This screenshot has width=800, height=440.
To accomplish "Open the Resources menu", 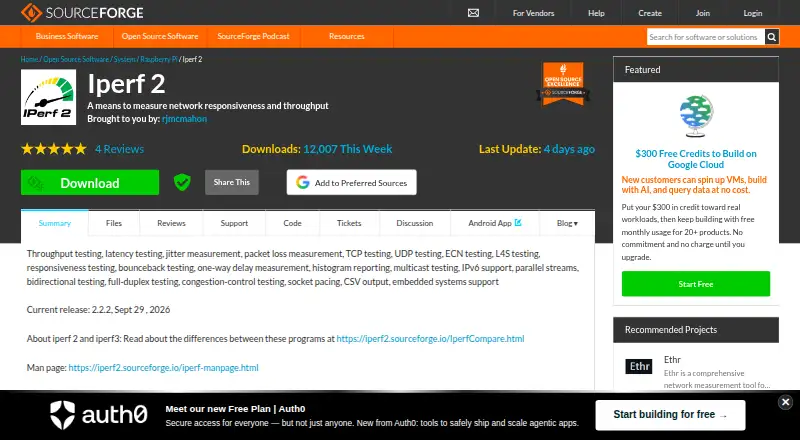I will 346,36.
